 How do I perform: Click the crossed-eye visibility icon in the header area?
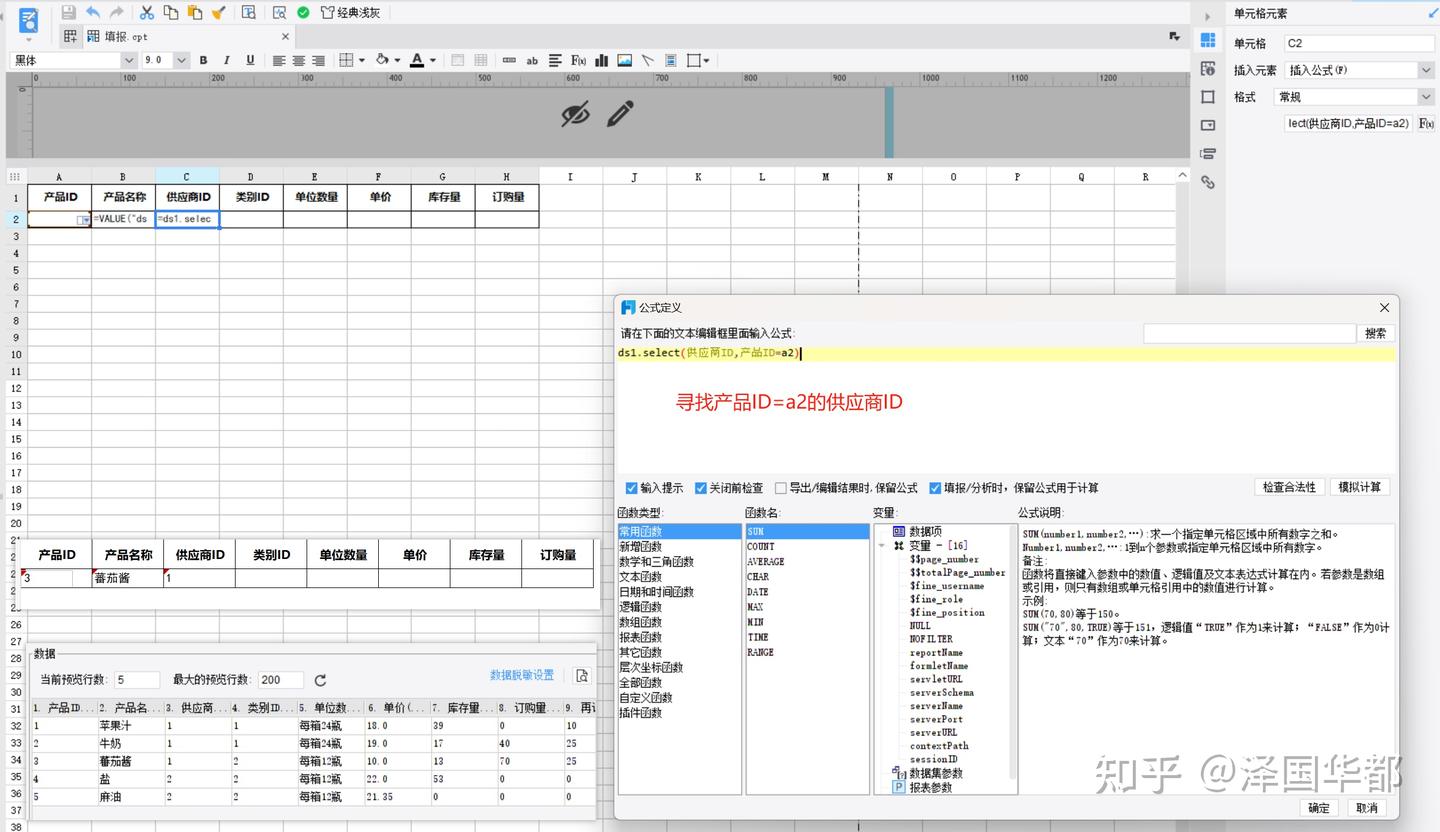point(575,114)
